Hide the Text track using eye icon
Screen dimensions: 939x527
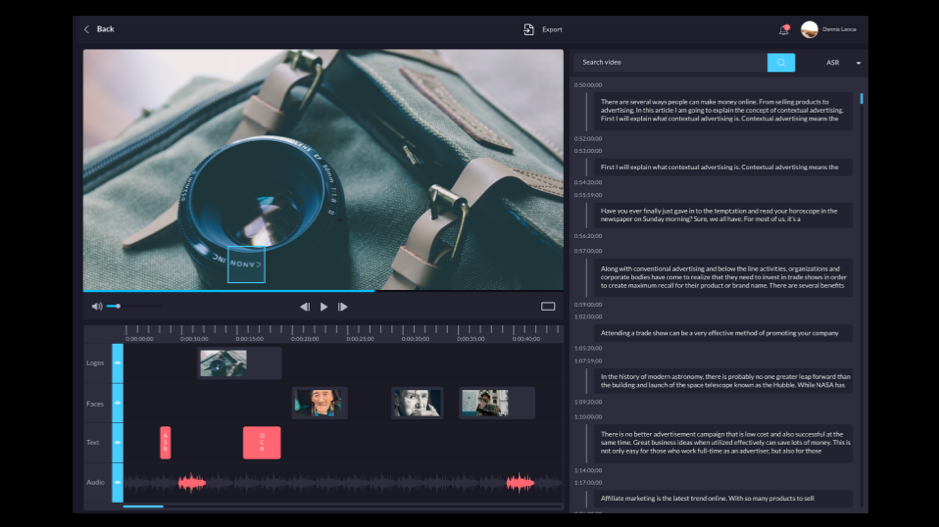pyautogui.click(x=117, y=442)
